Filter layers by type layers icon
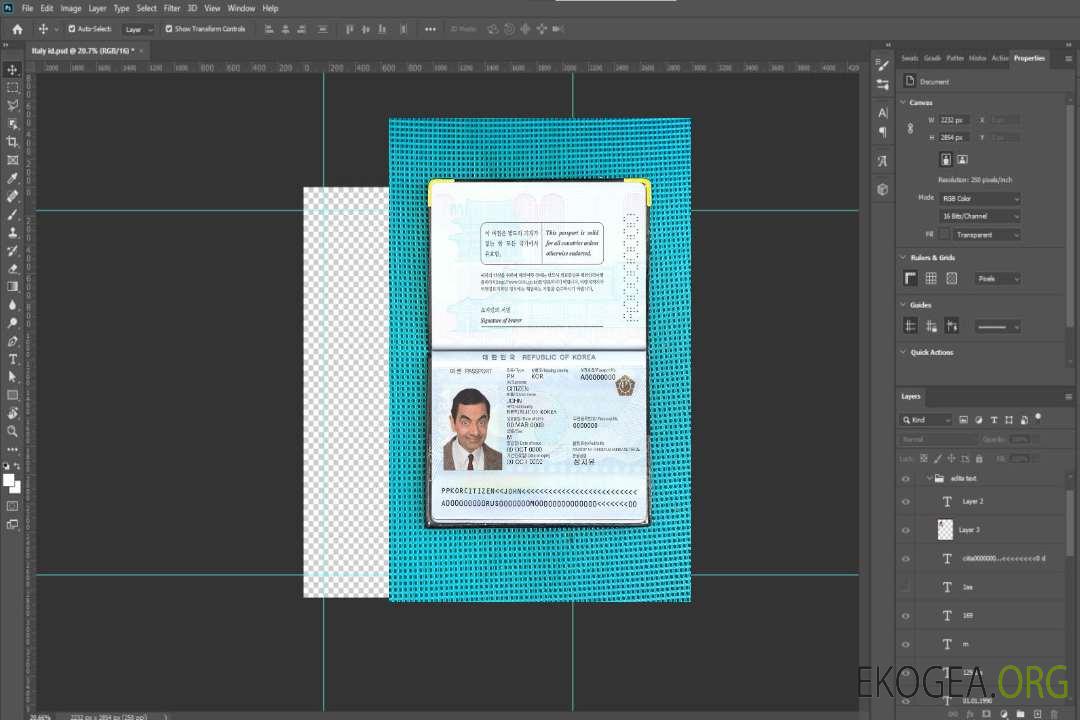This screenshot has width=1080, height=720. point(996,420)
